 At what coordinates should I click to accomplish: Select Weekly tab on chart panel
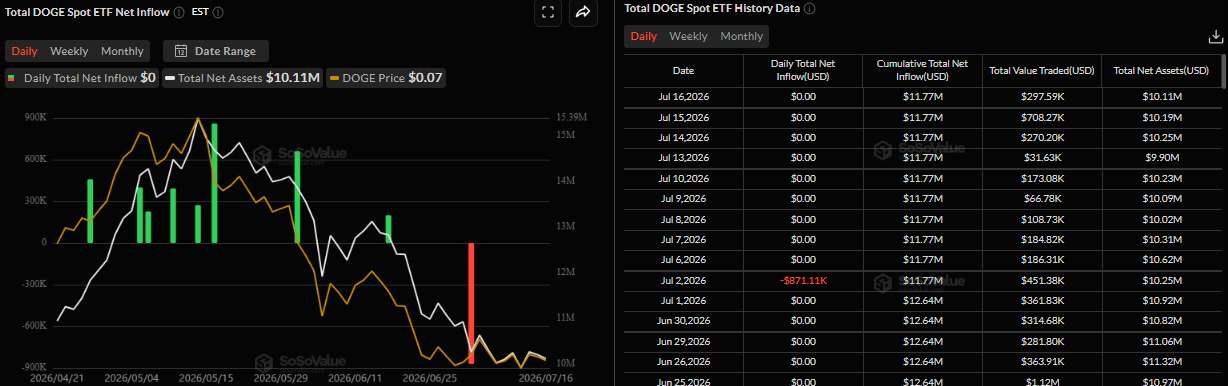[69, 51]
